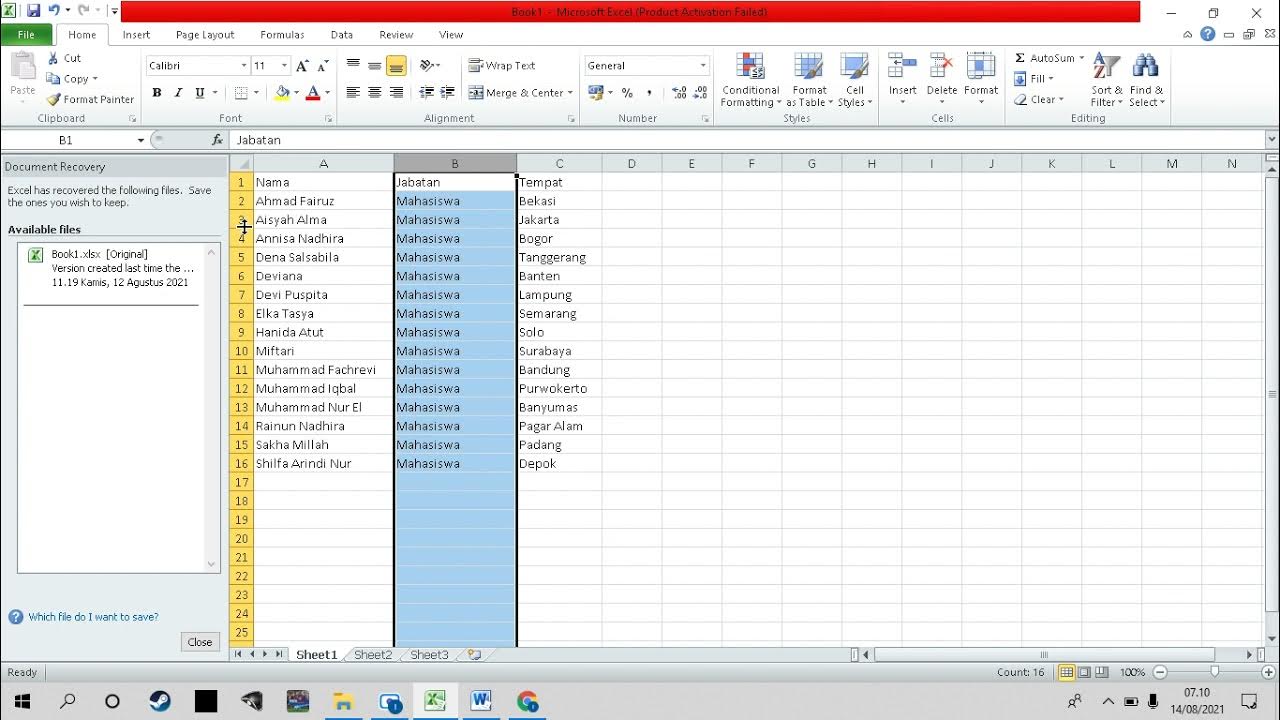Toggle Italic formatting

click(179, 93)
